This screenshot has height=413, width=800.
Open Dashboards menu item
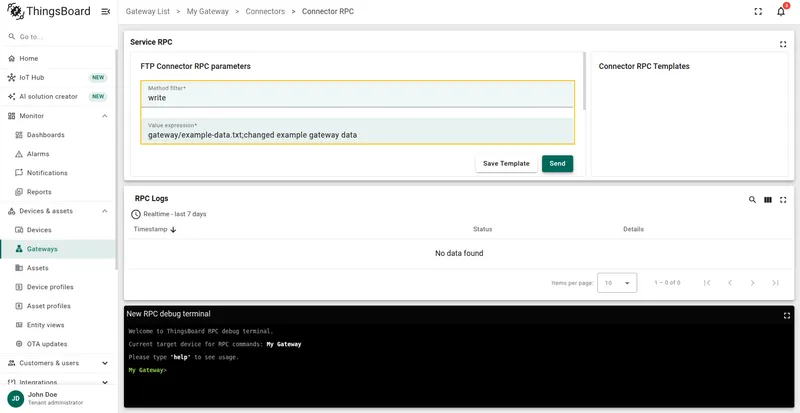(x=59, y=135)
